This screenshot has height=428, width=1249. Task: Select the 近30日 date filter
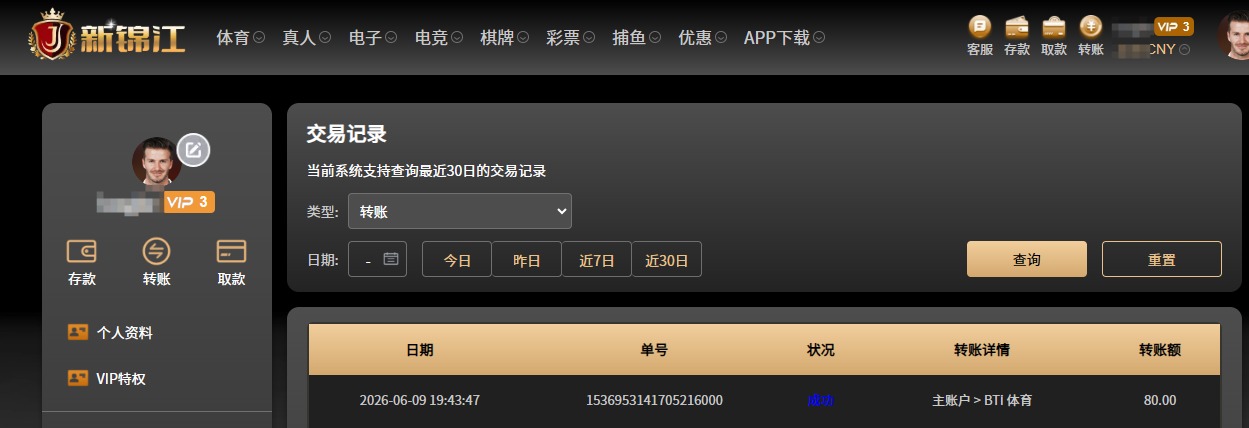pyautogui.click(x=667, y=260)
